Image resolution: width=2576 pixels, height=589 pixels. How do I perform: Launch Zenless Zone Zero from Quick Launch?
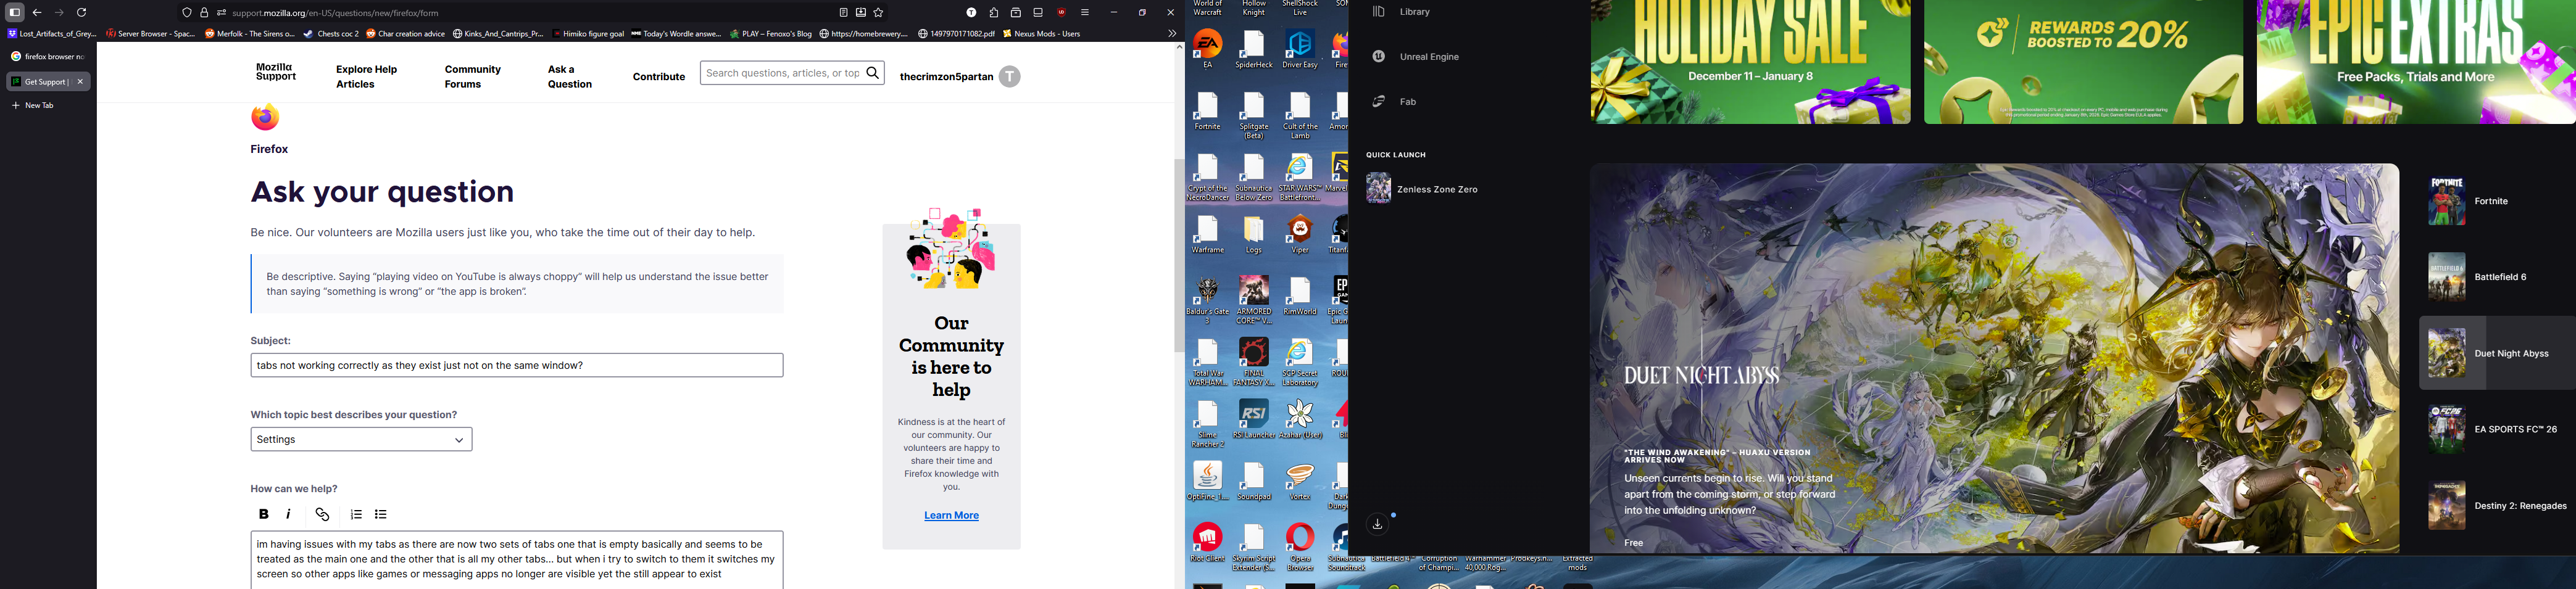1423,189
